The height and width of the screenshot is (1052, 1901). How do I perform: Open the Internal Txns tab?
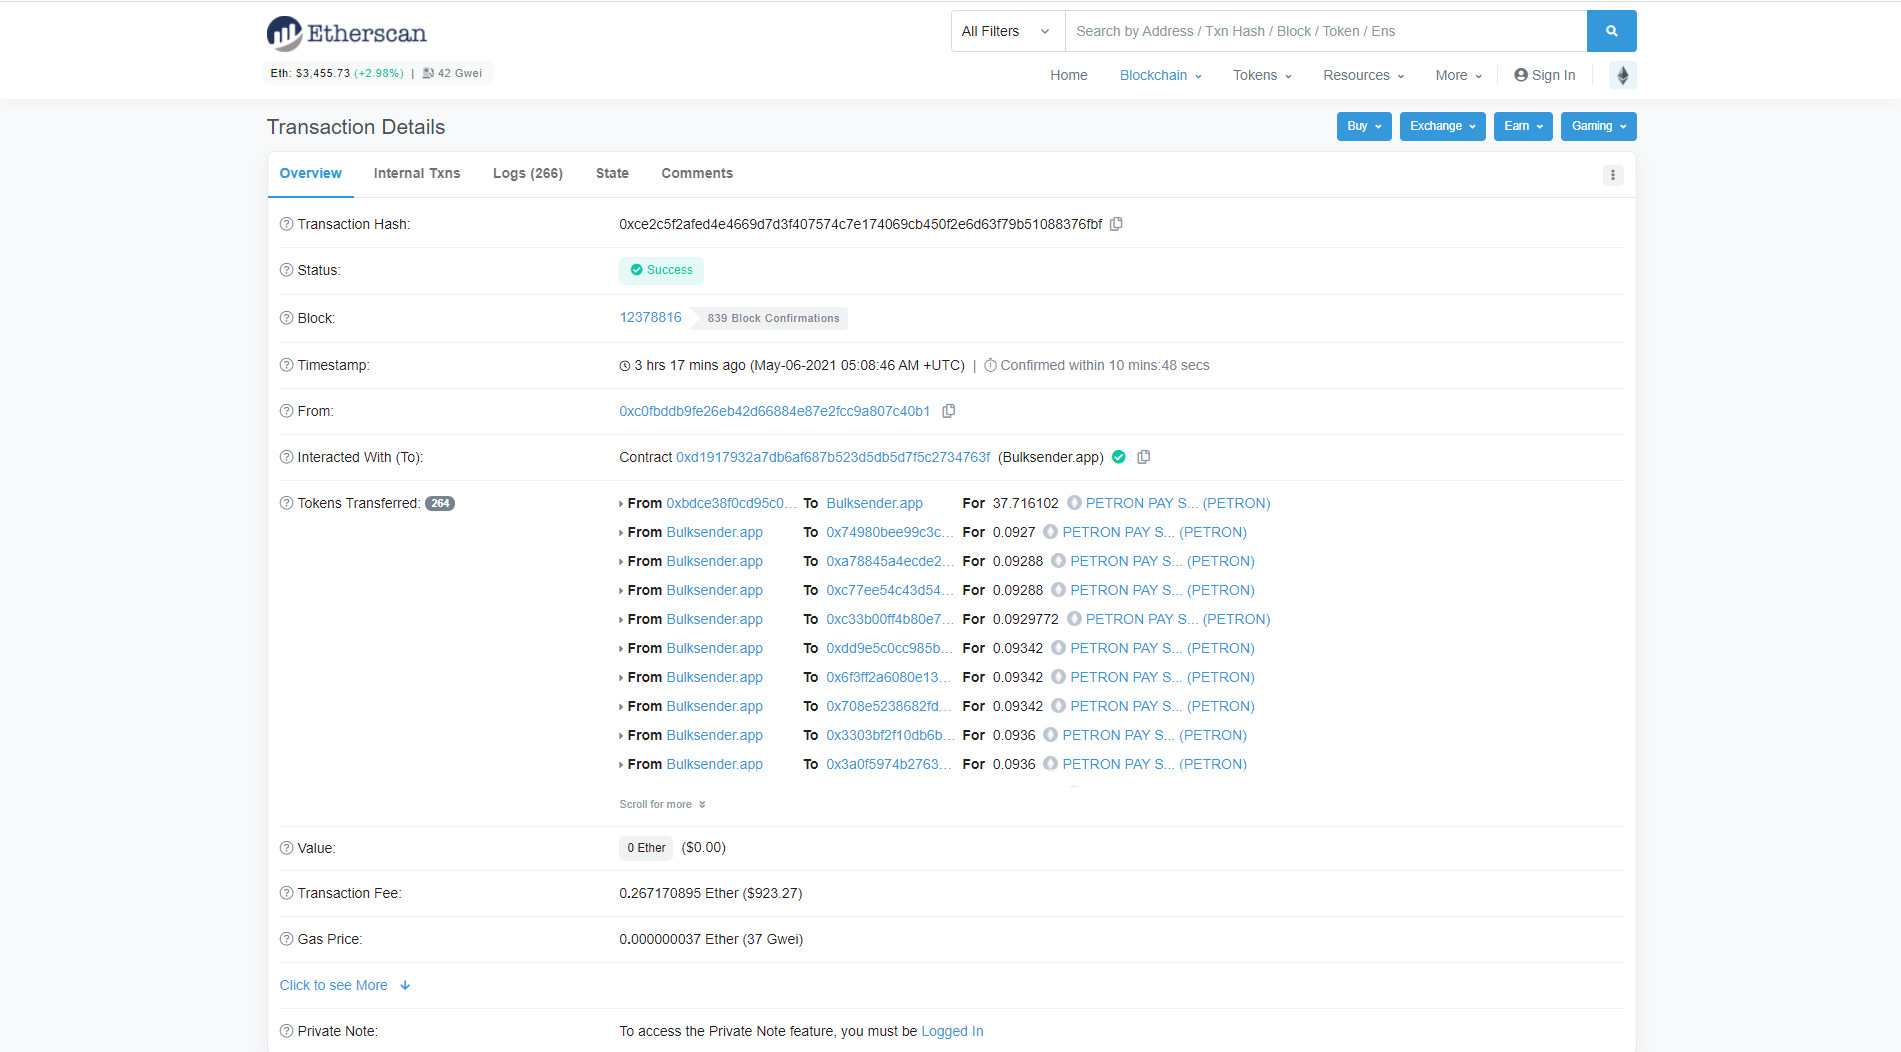[x=416, y=173]
